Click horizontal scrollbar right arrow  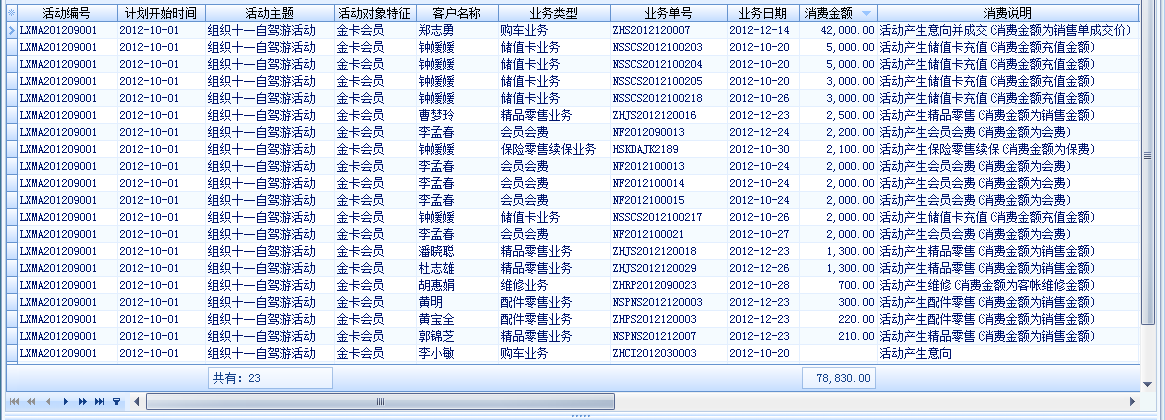[1132, 401]
